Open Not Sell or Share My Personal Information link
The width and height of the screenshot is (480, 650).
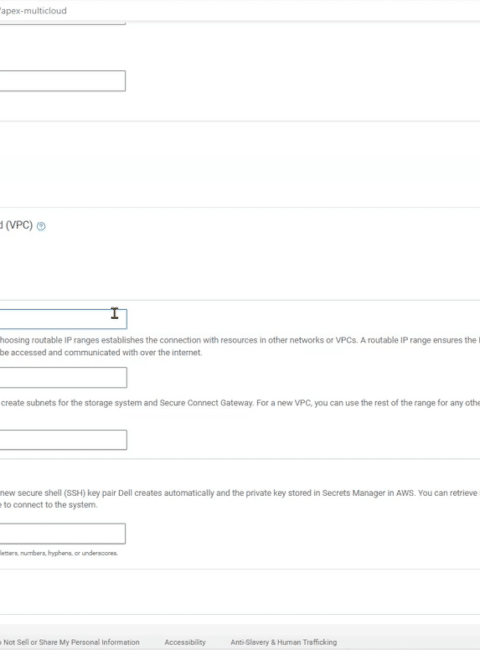pyautogui.click(x=71, y=642)
